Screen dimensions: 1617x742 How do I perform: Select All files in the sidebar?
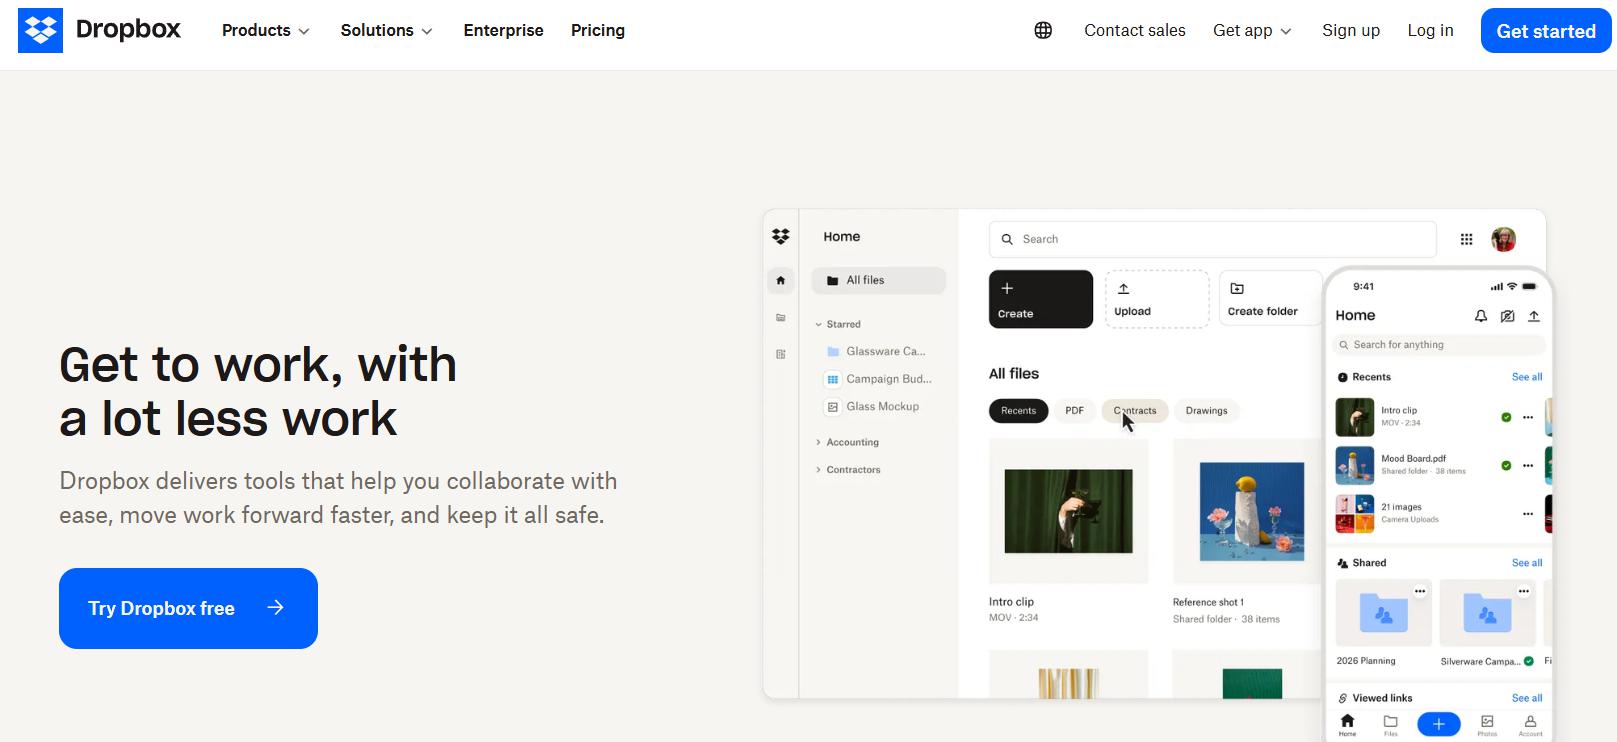click(x=878, y=280)
